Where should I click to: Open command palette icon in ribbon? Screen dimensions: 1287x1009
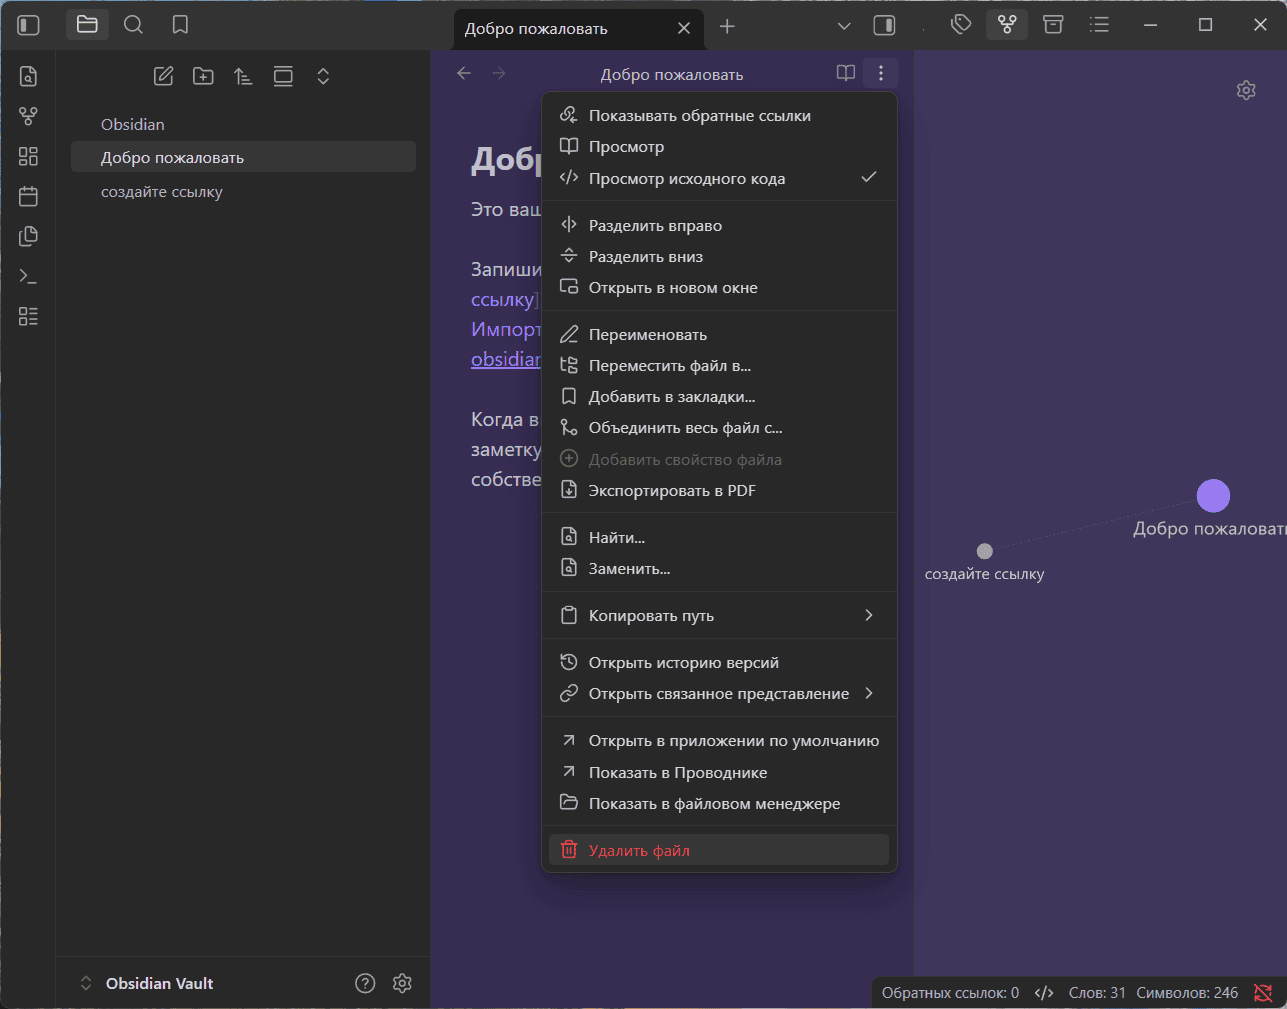tap(28, 276)
